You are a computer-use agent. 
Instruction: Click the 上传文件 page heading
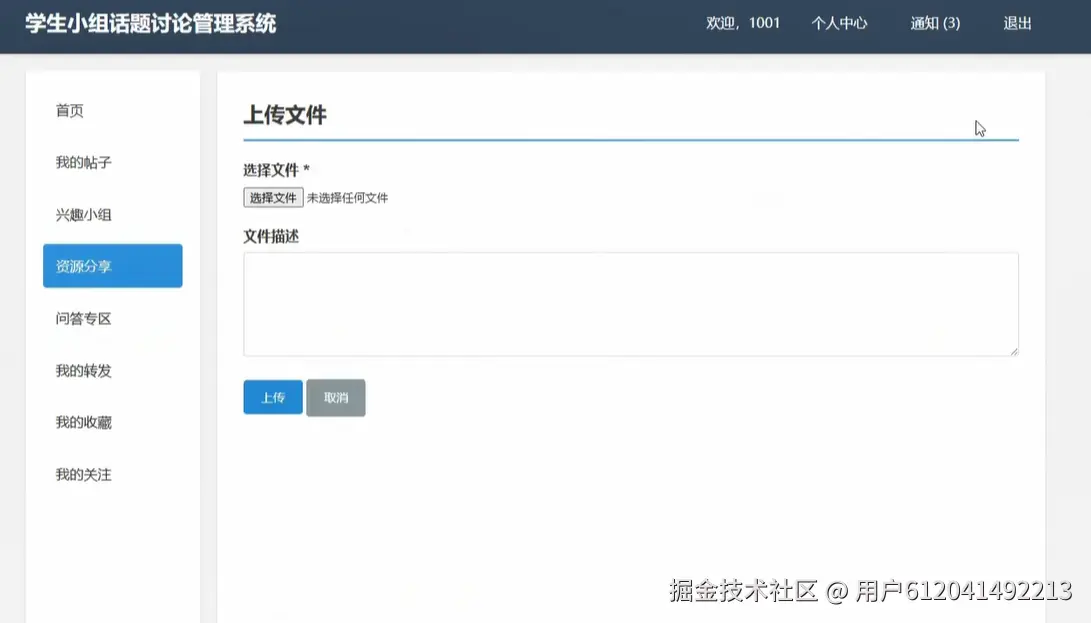coord(287,115)
